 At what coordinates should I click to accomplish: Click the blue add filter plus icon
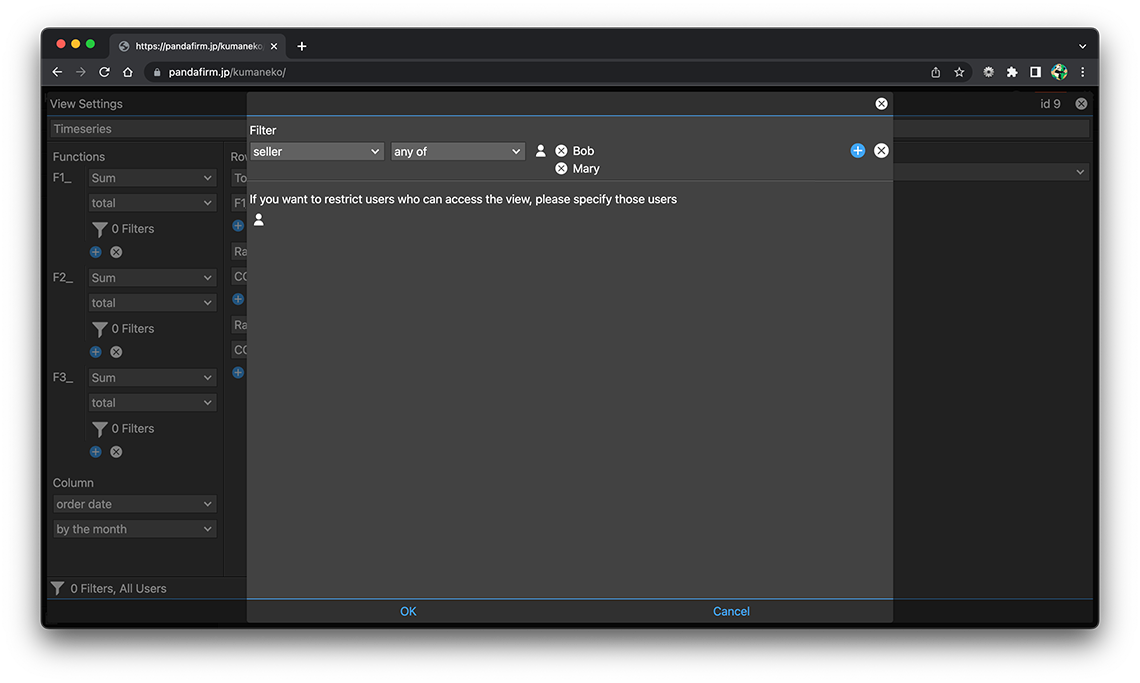coord(857,151)
